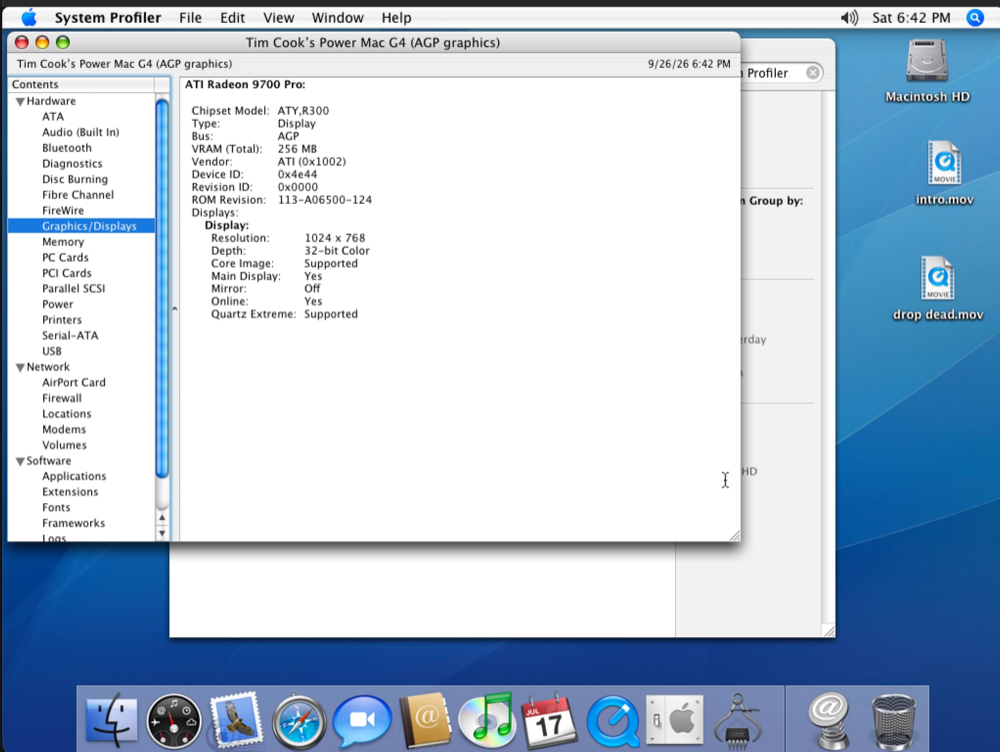Click System Profiler icon in the Dock
This screenshot has height=752, width=1000.
737,720
